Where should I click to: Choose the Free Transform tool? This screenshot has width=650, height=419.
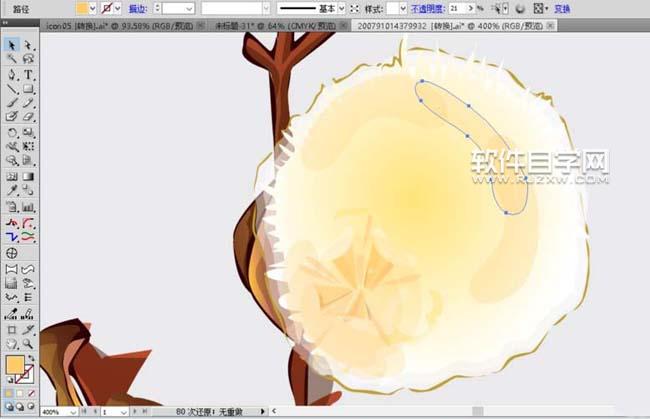coord(28,147)
